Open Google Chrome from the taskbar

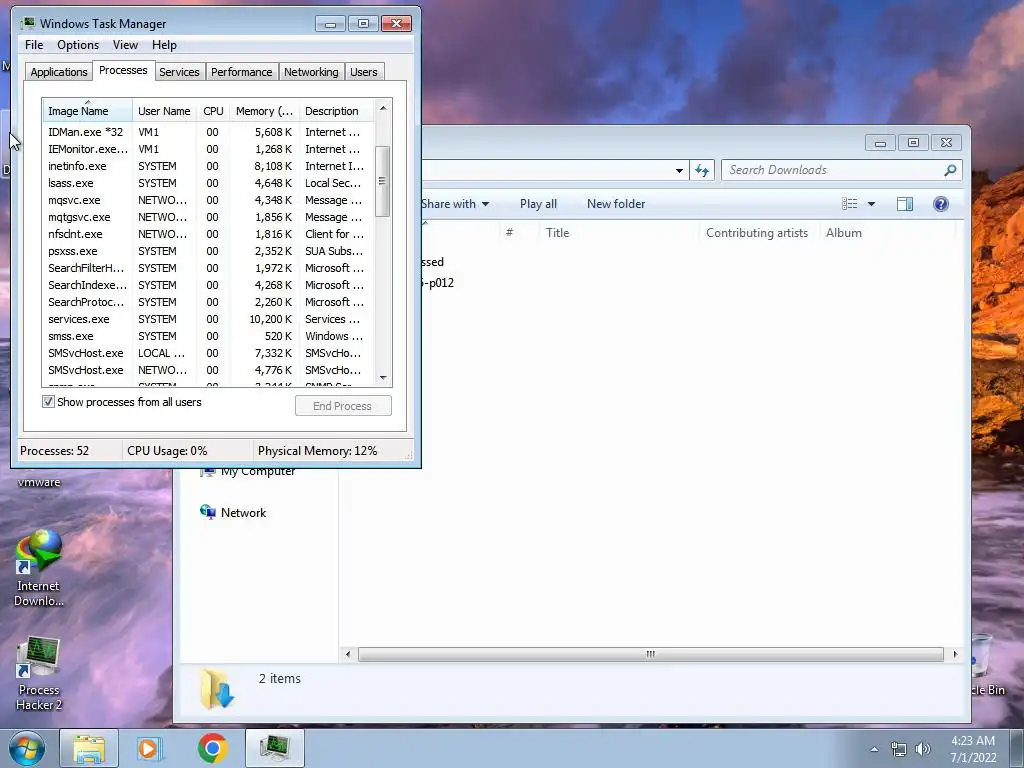pyautogui.click(x=212, y=748)
